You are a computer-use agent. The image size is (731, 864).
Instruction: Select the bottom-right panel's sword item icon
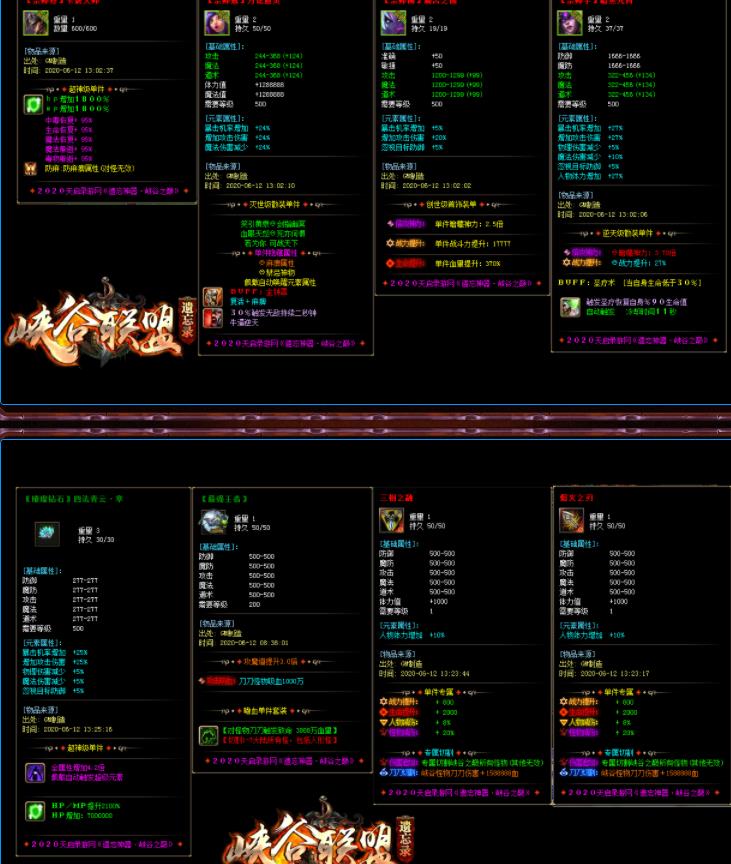pyautogui.click(x=571, y=520)
